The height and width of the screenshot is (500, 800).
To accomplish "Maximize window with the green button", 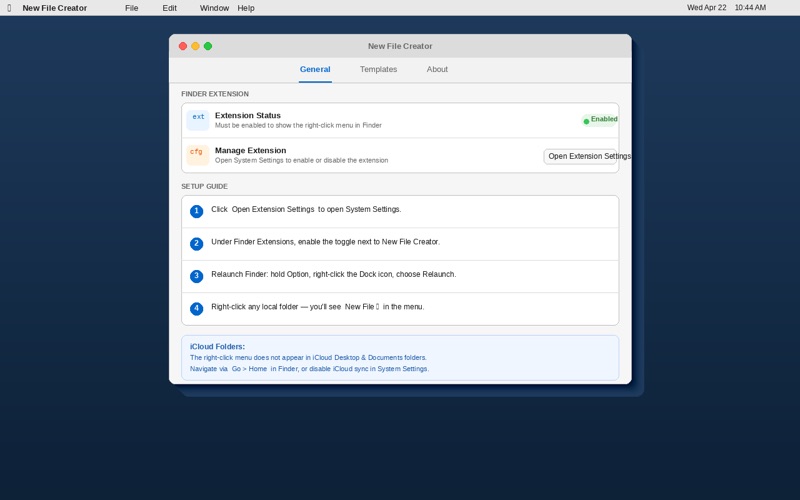I will click(208, 46).
